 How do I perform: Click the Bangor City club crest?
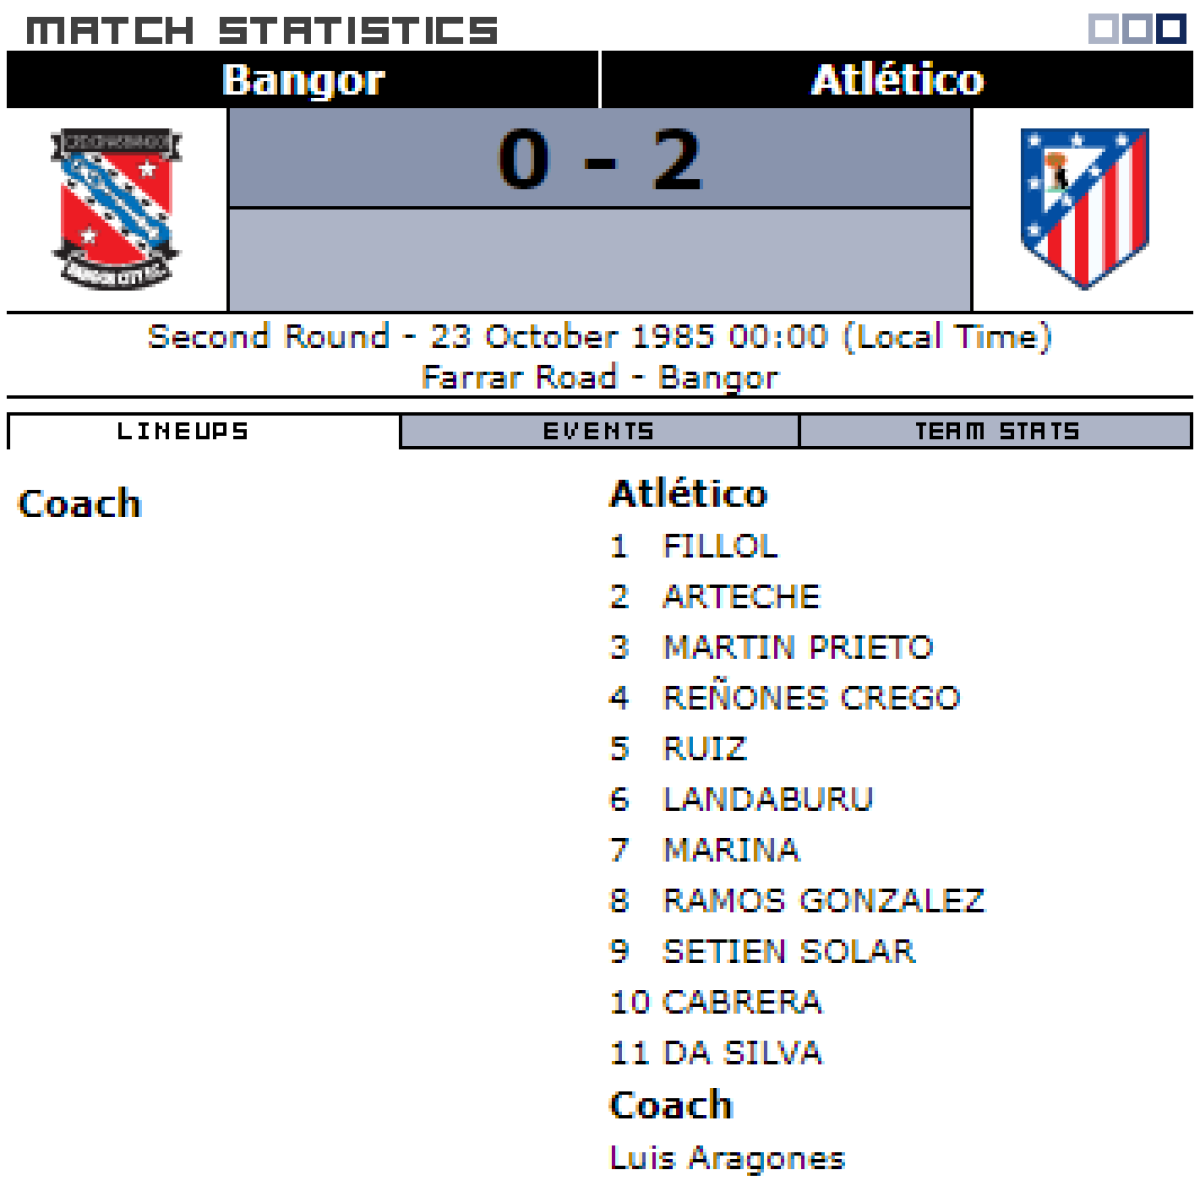tap(116, 208)
